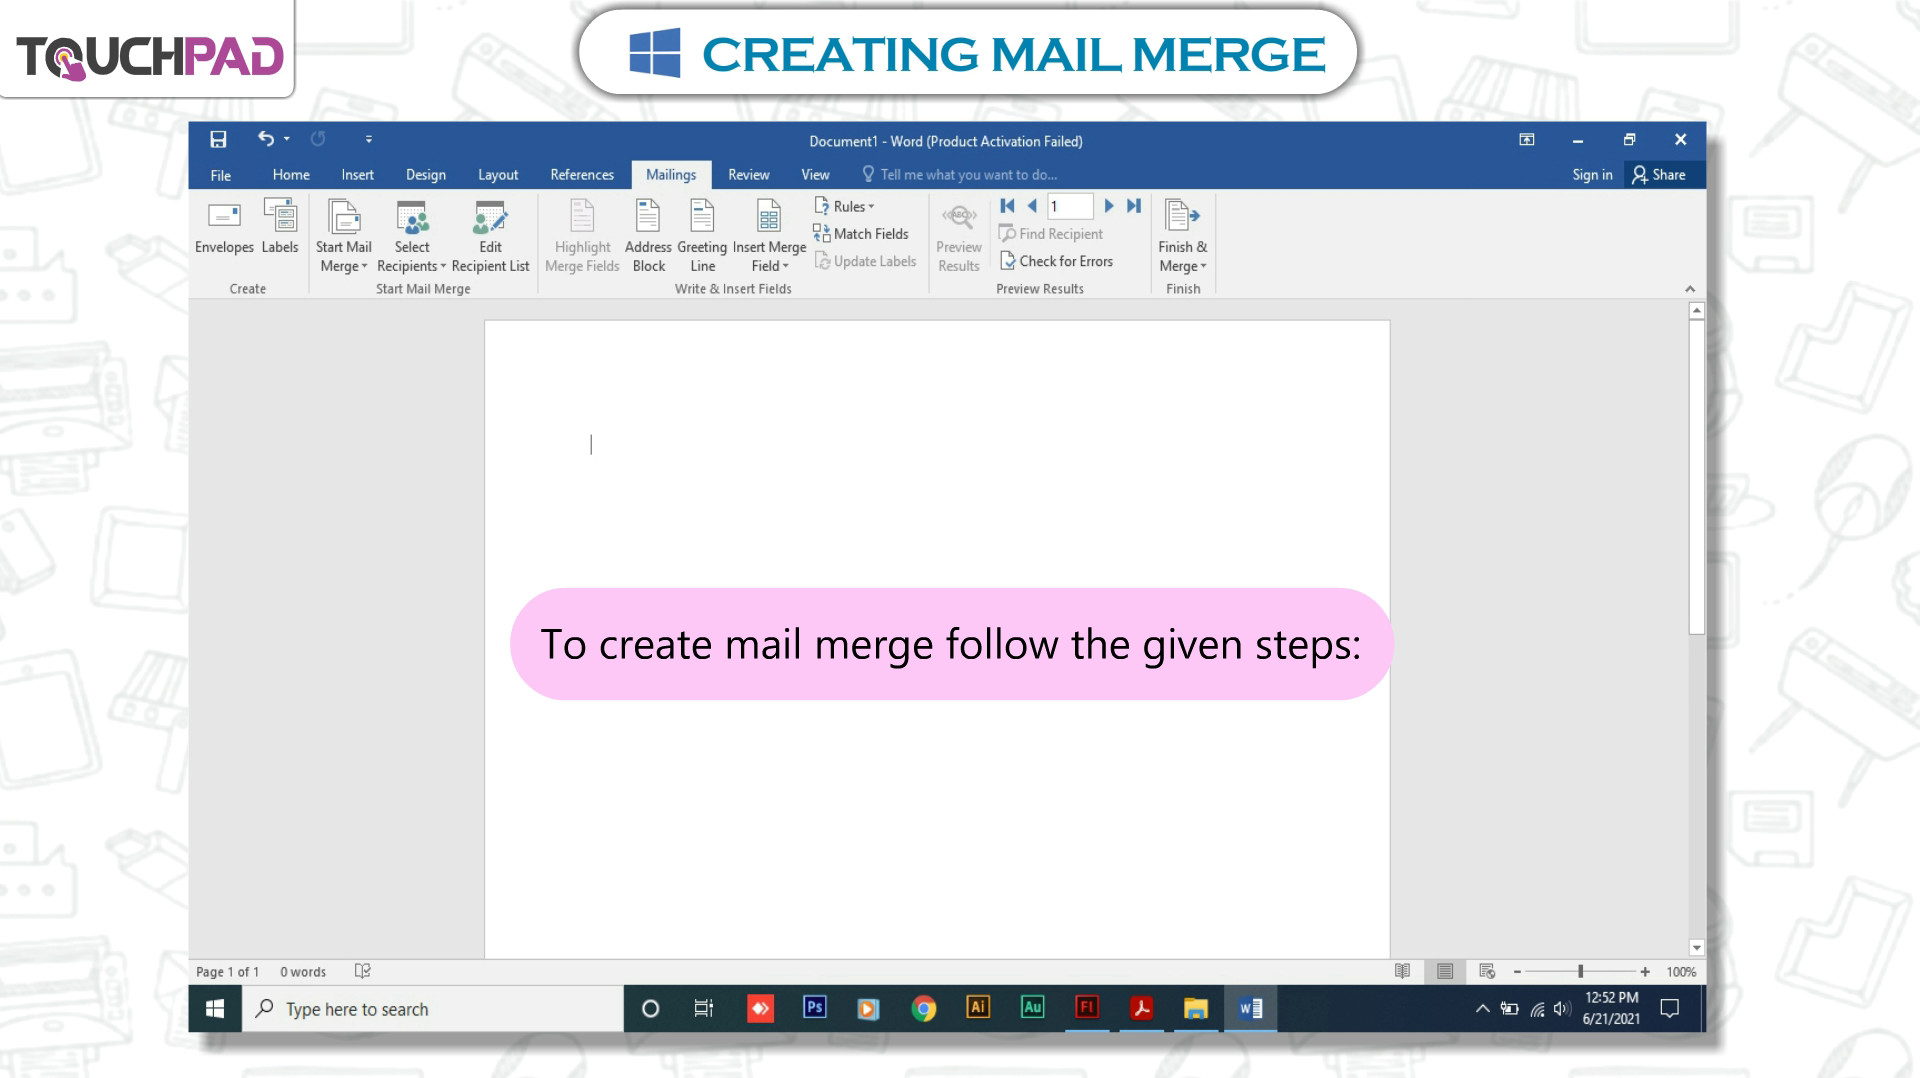Open Adobe Photoshop from the taskbar

815,1008
